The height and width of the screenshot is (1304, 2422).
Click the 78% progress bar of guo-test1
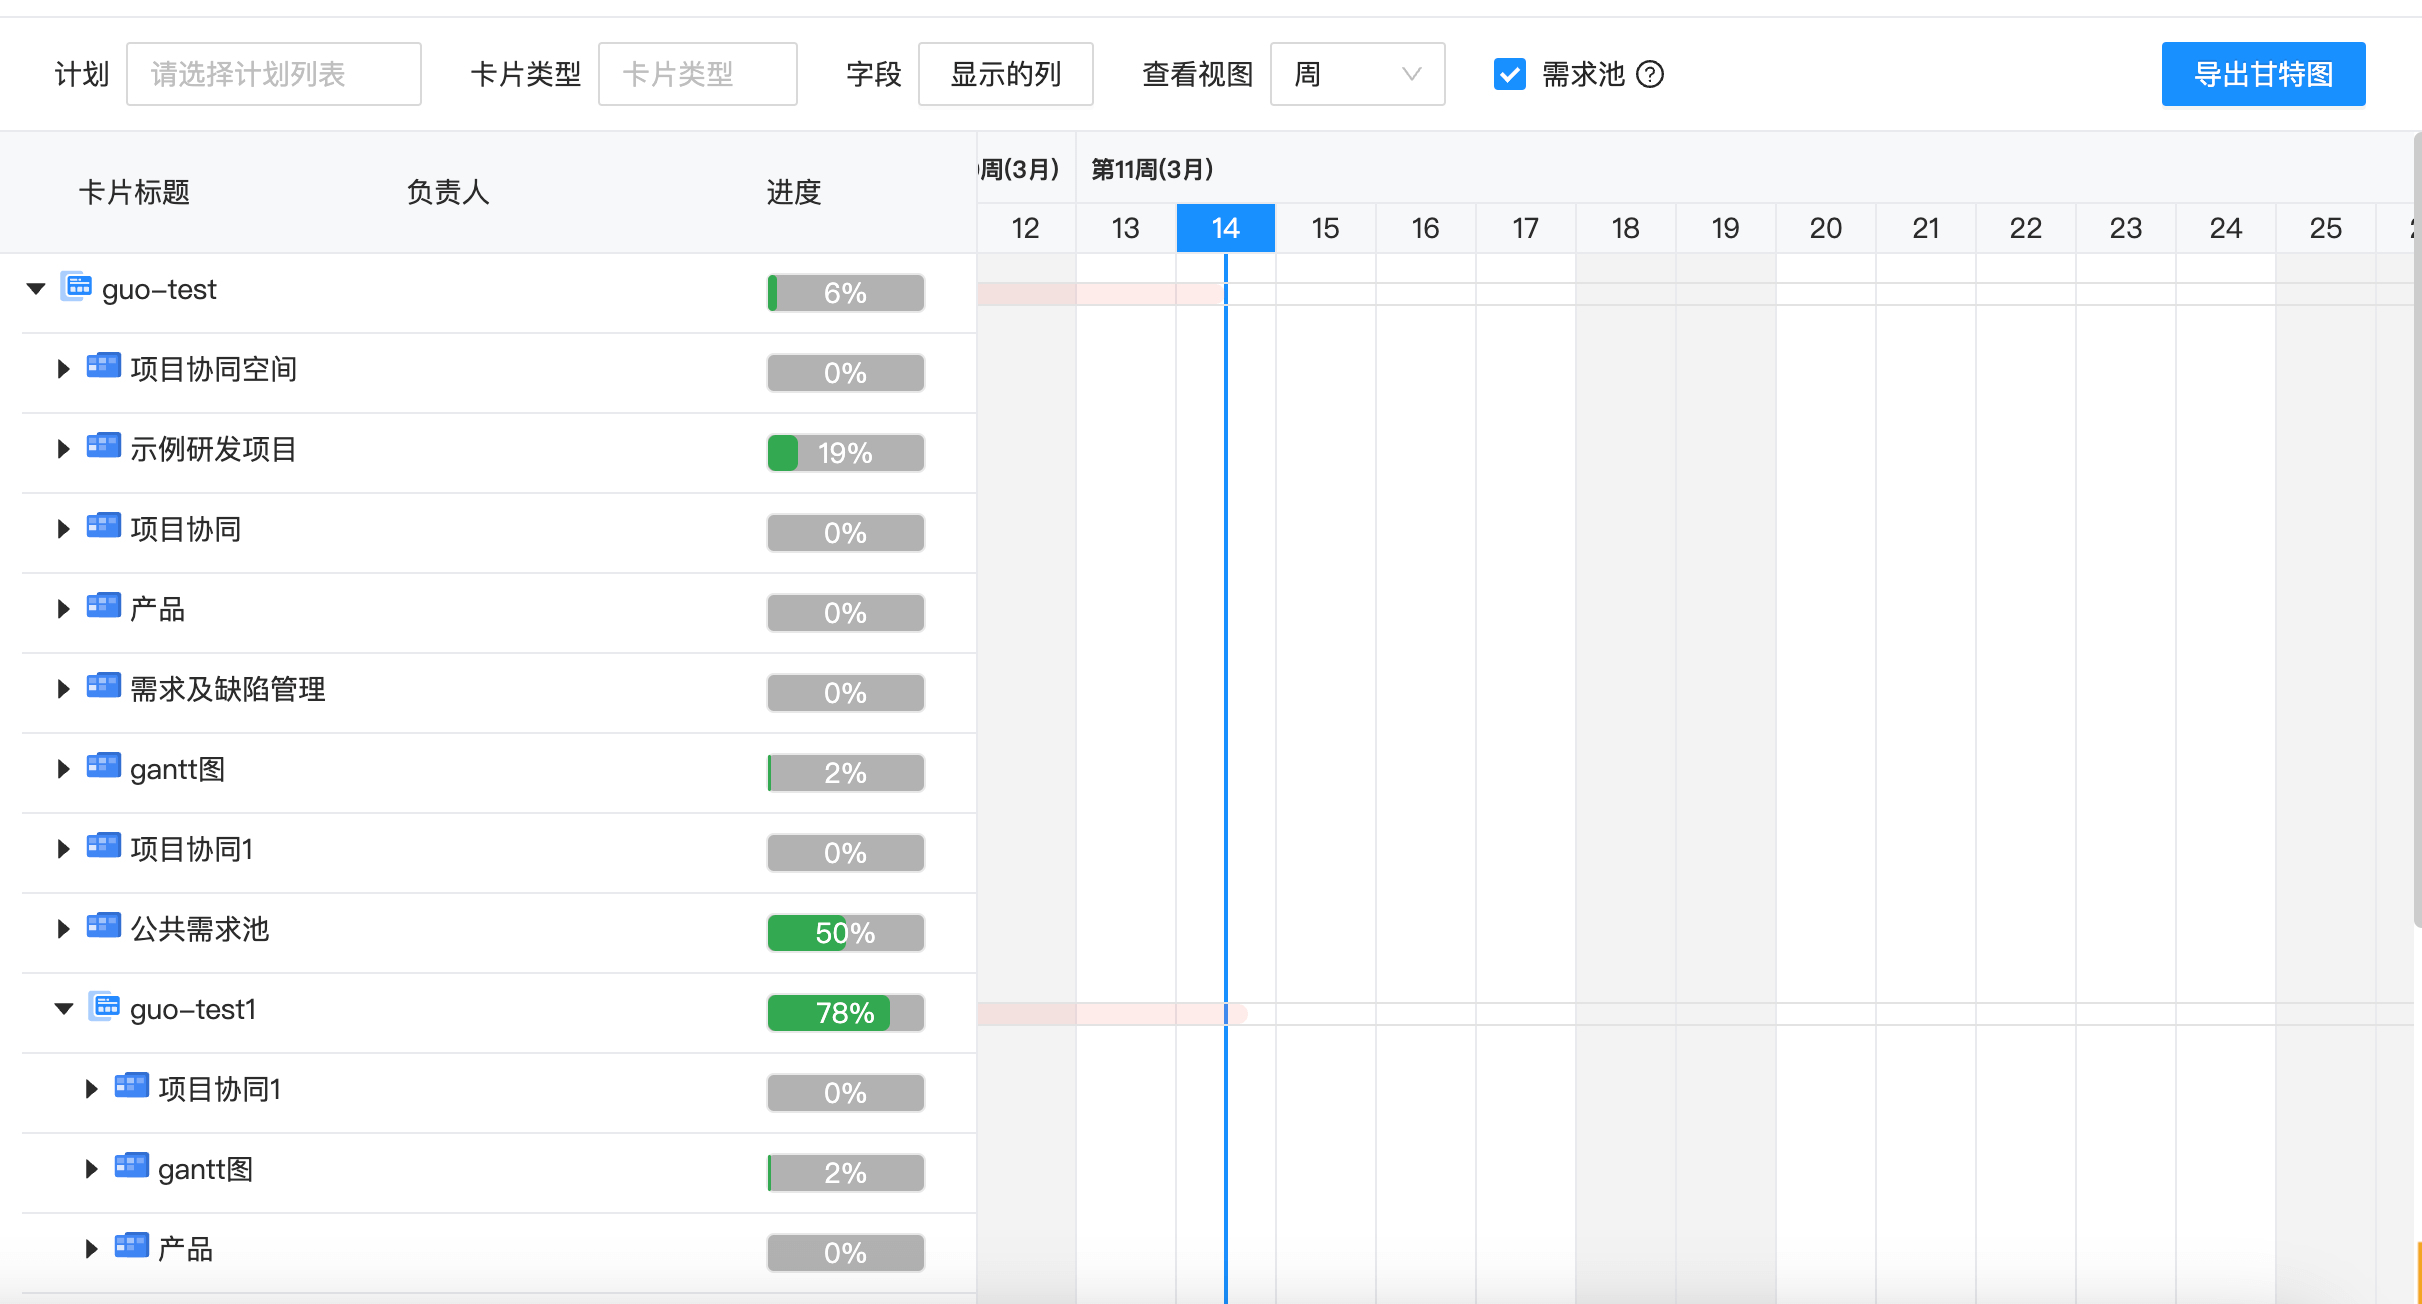tap(845, 1012)
